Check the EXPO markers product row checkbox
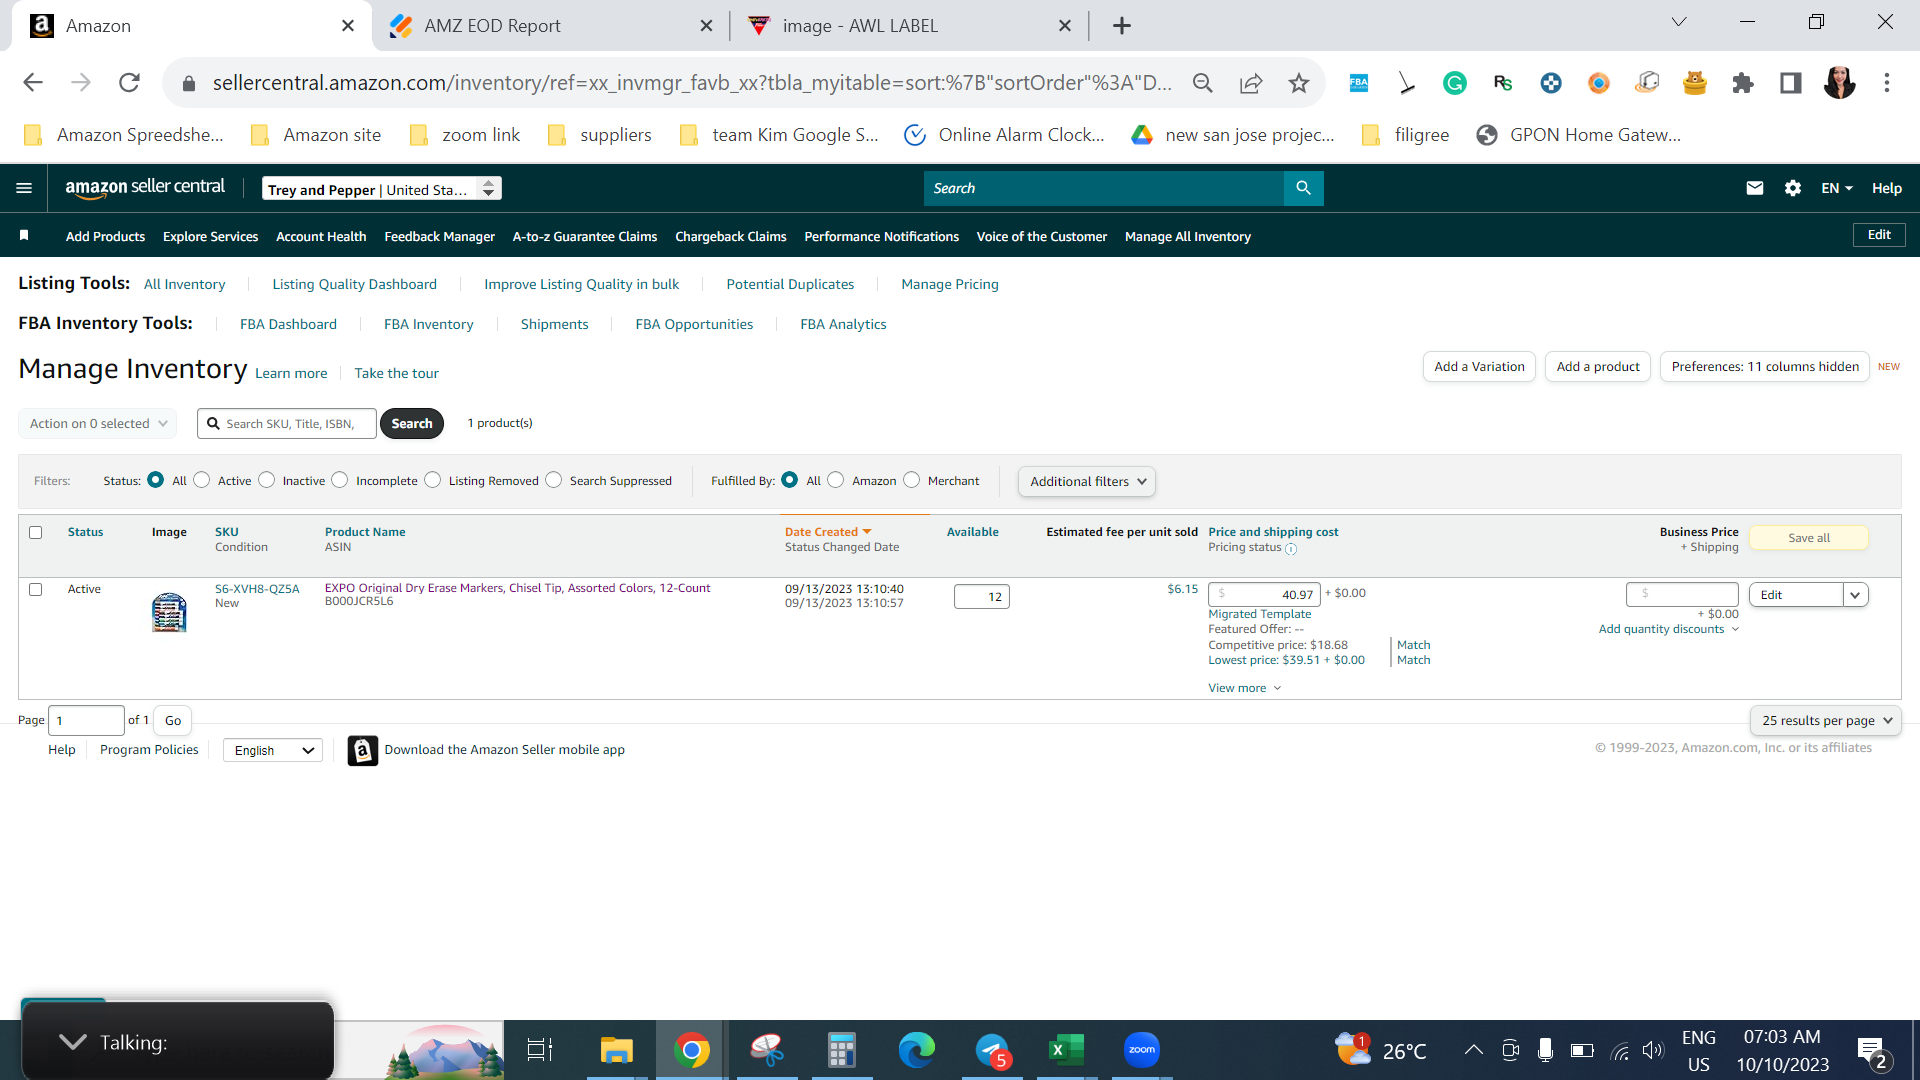The image size is (1920, 1080). click(36, 590)
